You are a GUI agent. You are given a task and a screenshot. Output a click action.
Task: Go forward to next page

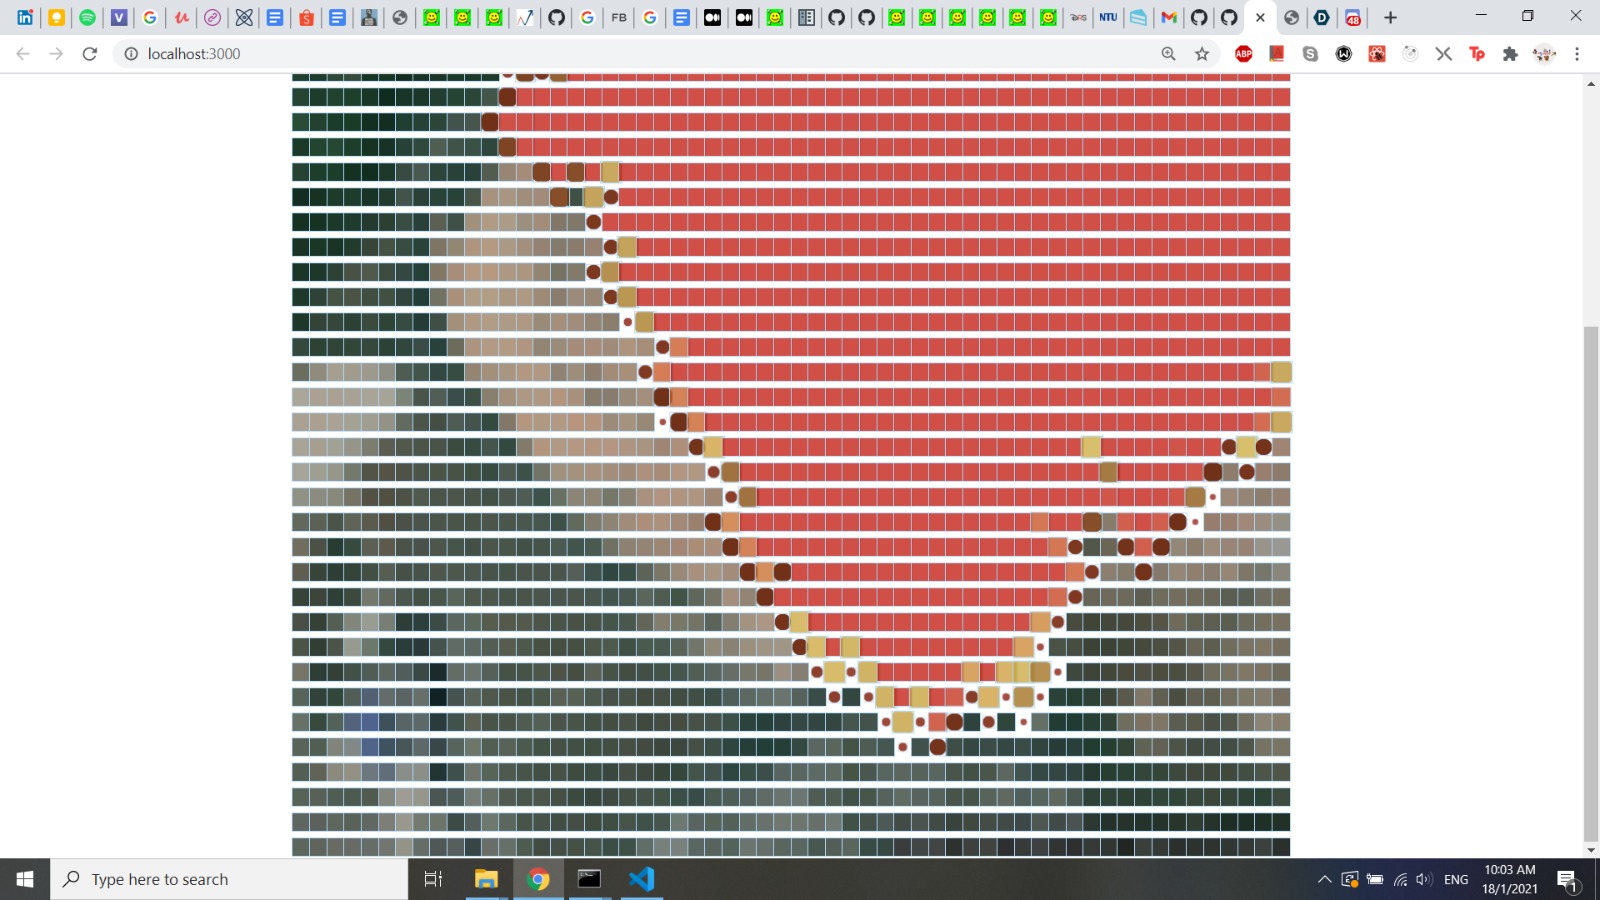[x=56, y=54]
